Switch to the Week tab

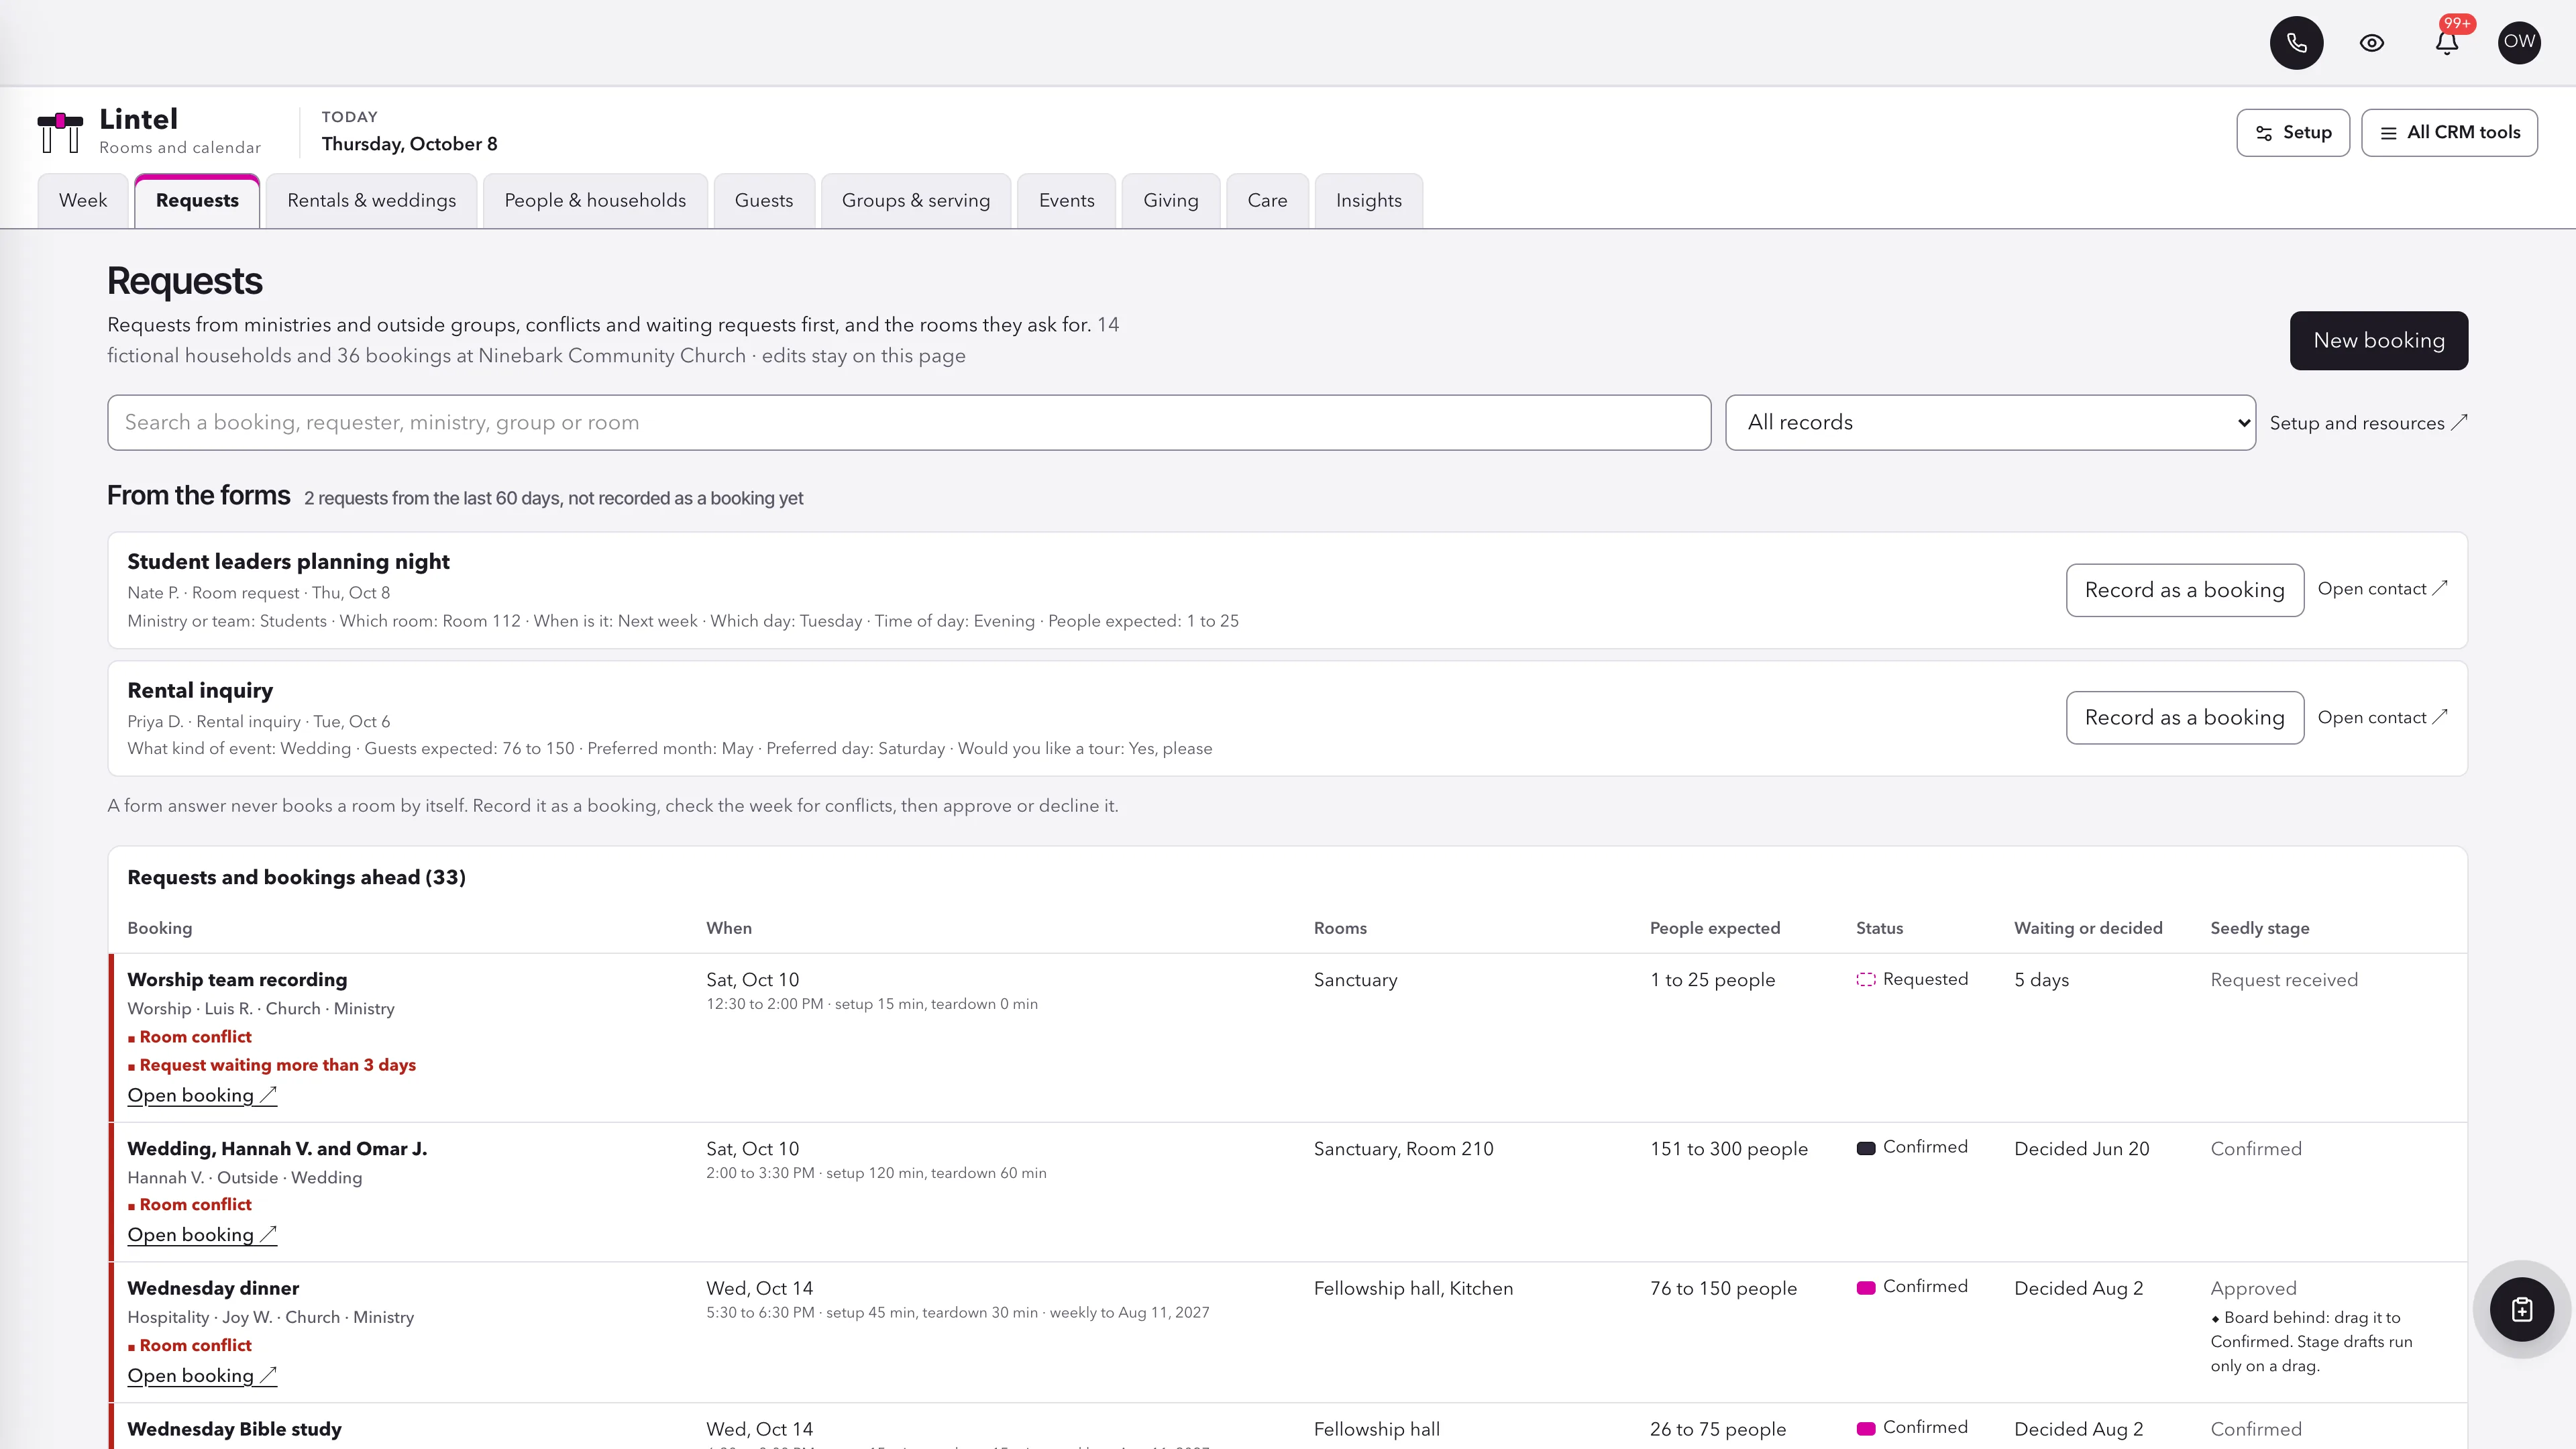(x=83, y=201)
